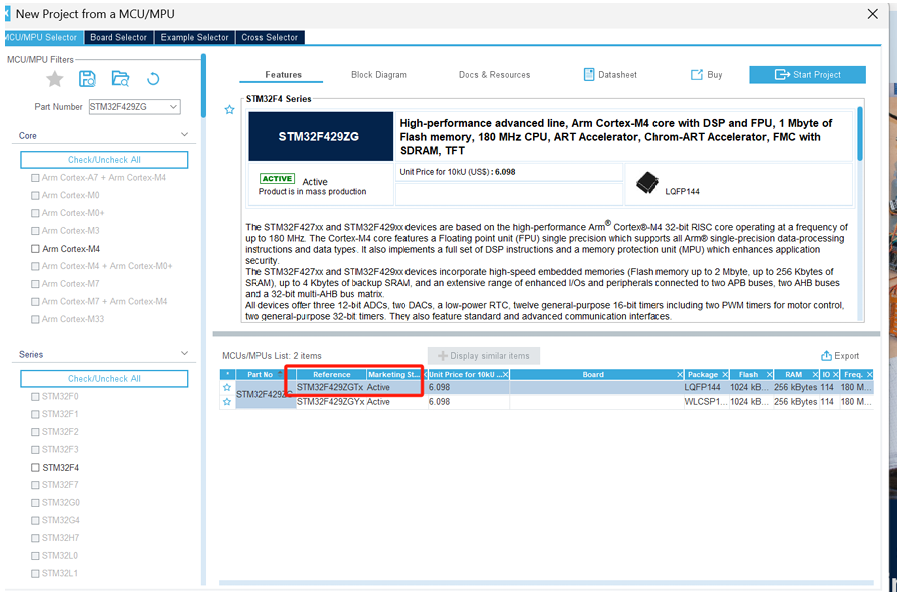Open the Buy link
The height and width of the screenshot is (594, 897).
click(707, 74)
